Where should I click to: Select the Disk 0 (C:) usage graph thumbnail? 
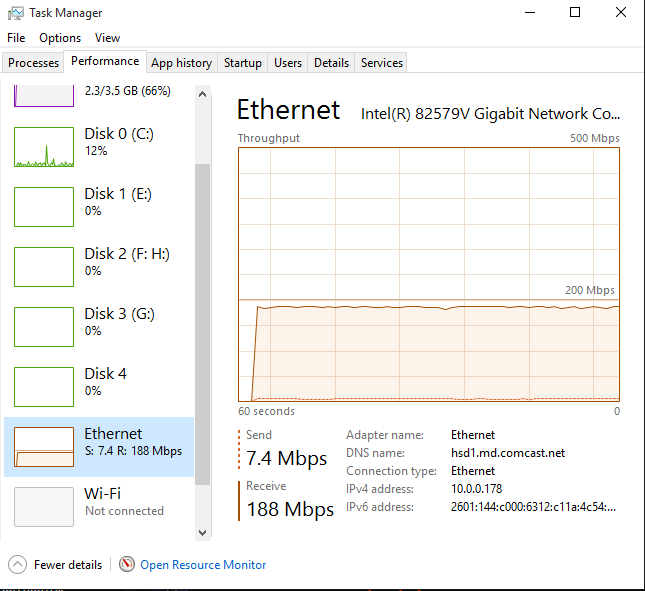(44, 147)
